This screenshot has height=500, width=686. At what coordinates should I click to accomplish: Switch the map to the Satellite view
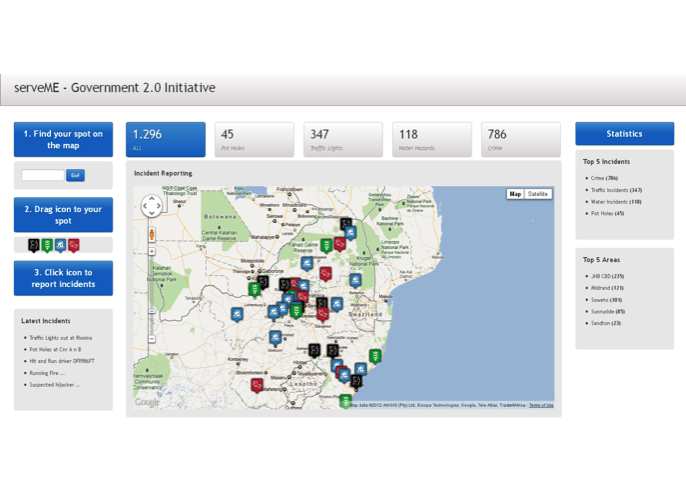(538, 194)
